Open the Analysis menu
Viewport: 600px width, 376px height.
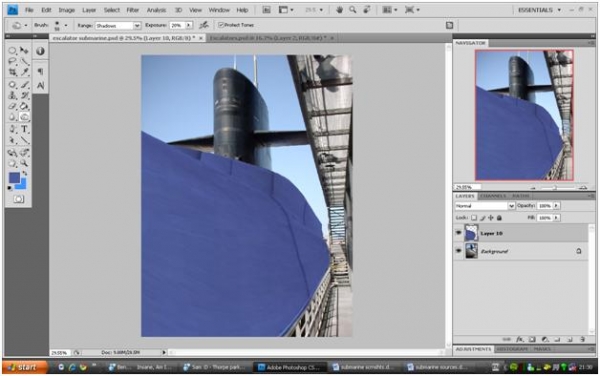point(156,10)
